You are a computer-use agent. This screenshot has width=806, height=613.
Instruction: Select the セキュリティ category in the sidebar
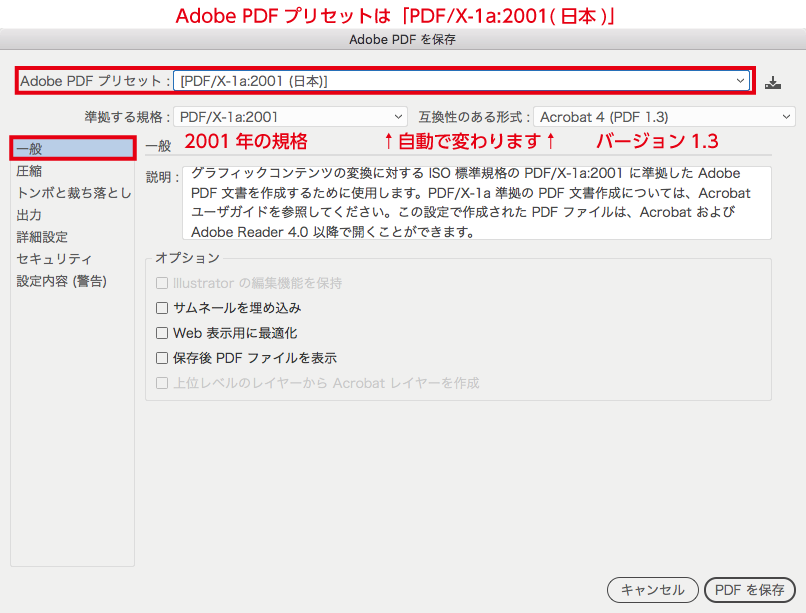[54, 259]
